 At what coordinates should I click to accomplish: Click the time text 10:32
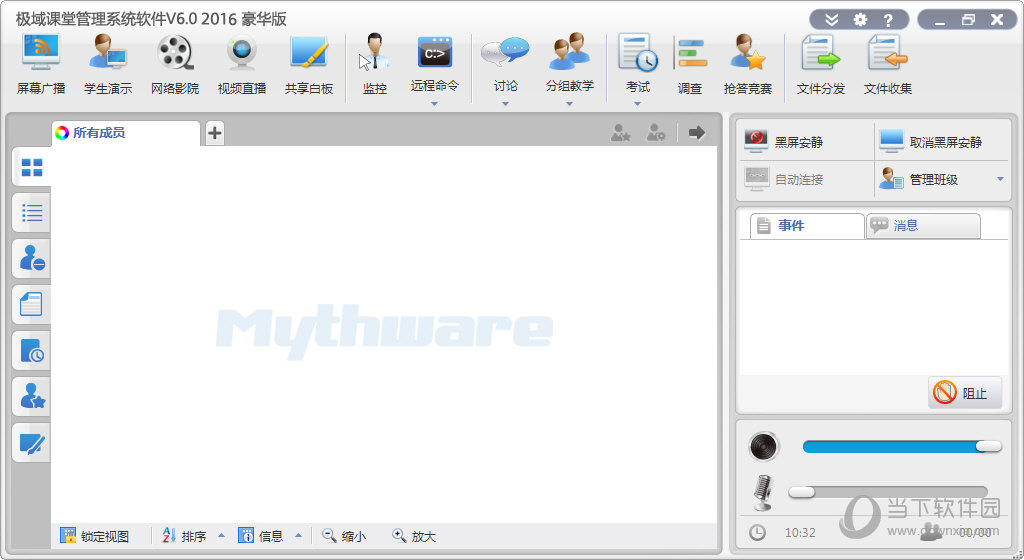(800, 533)
